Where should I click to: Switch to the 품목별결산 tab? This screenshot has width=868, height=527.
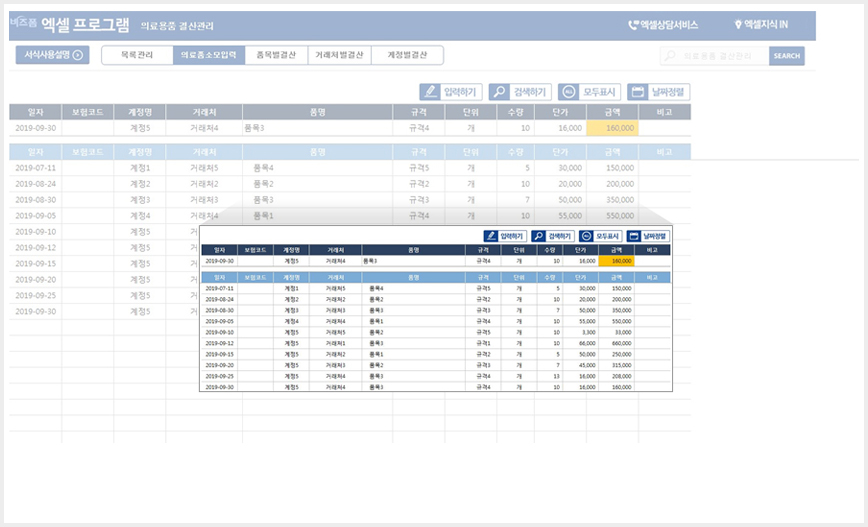276,55
